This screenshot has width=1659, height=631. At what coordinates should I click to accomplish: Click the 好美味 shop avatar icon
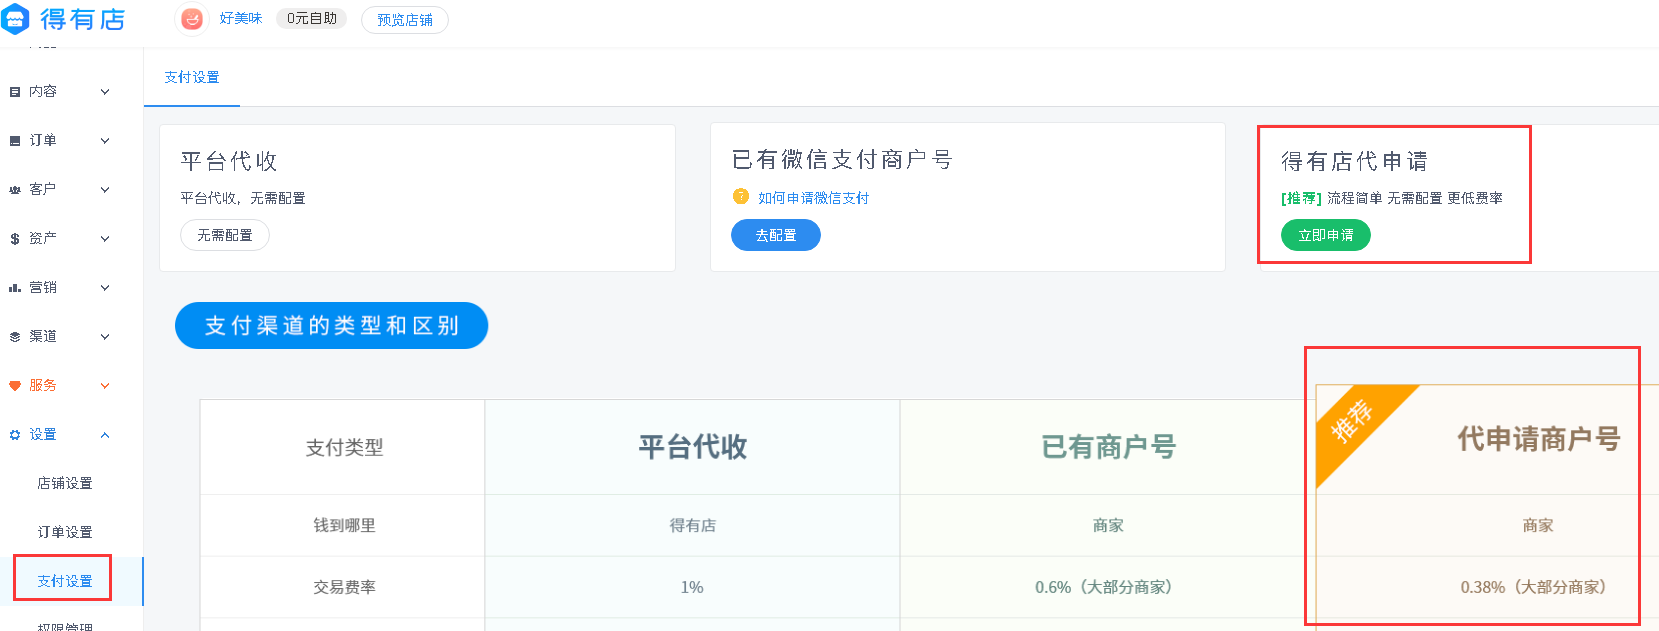pyautogui.click(x=192, y=19)
